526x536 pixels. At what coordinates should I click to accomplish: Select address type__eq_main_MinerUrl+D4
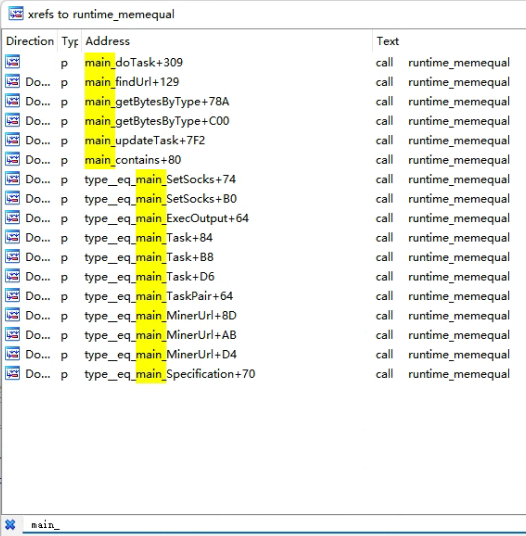click(x=161, y=355)
